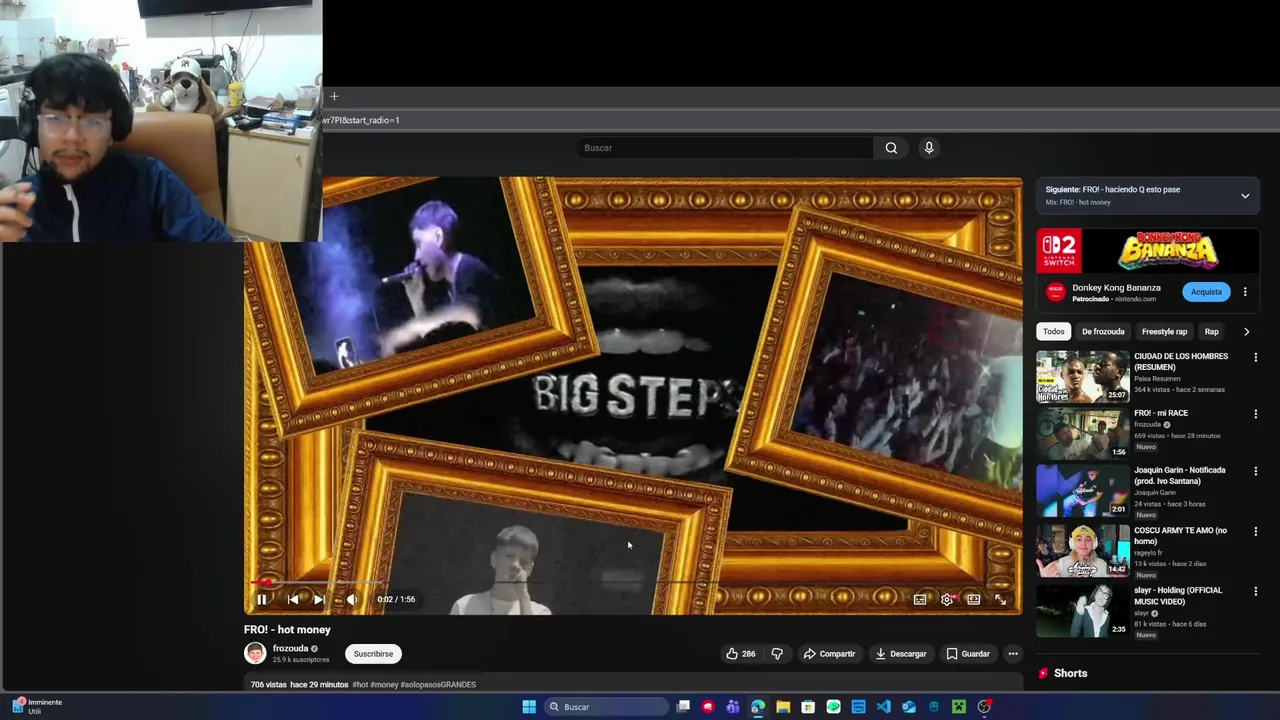Open Microsoft Store from the taskbar
Viewport: 1280px width, 720px height.
[808, 707]
